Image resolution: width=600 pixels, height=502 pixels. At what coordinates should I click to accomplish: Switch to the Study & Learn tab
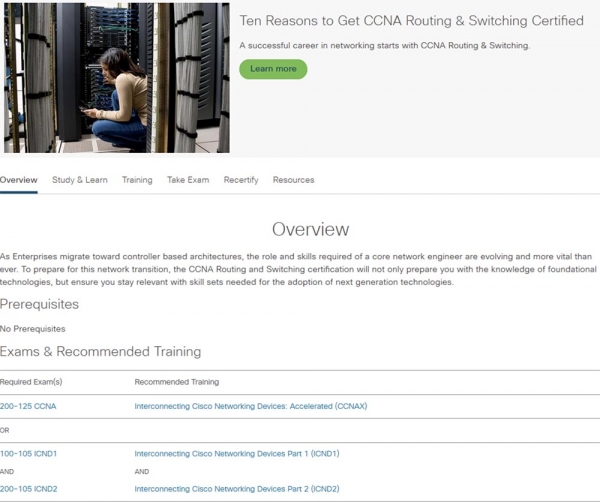[x=79, y=180]
